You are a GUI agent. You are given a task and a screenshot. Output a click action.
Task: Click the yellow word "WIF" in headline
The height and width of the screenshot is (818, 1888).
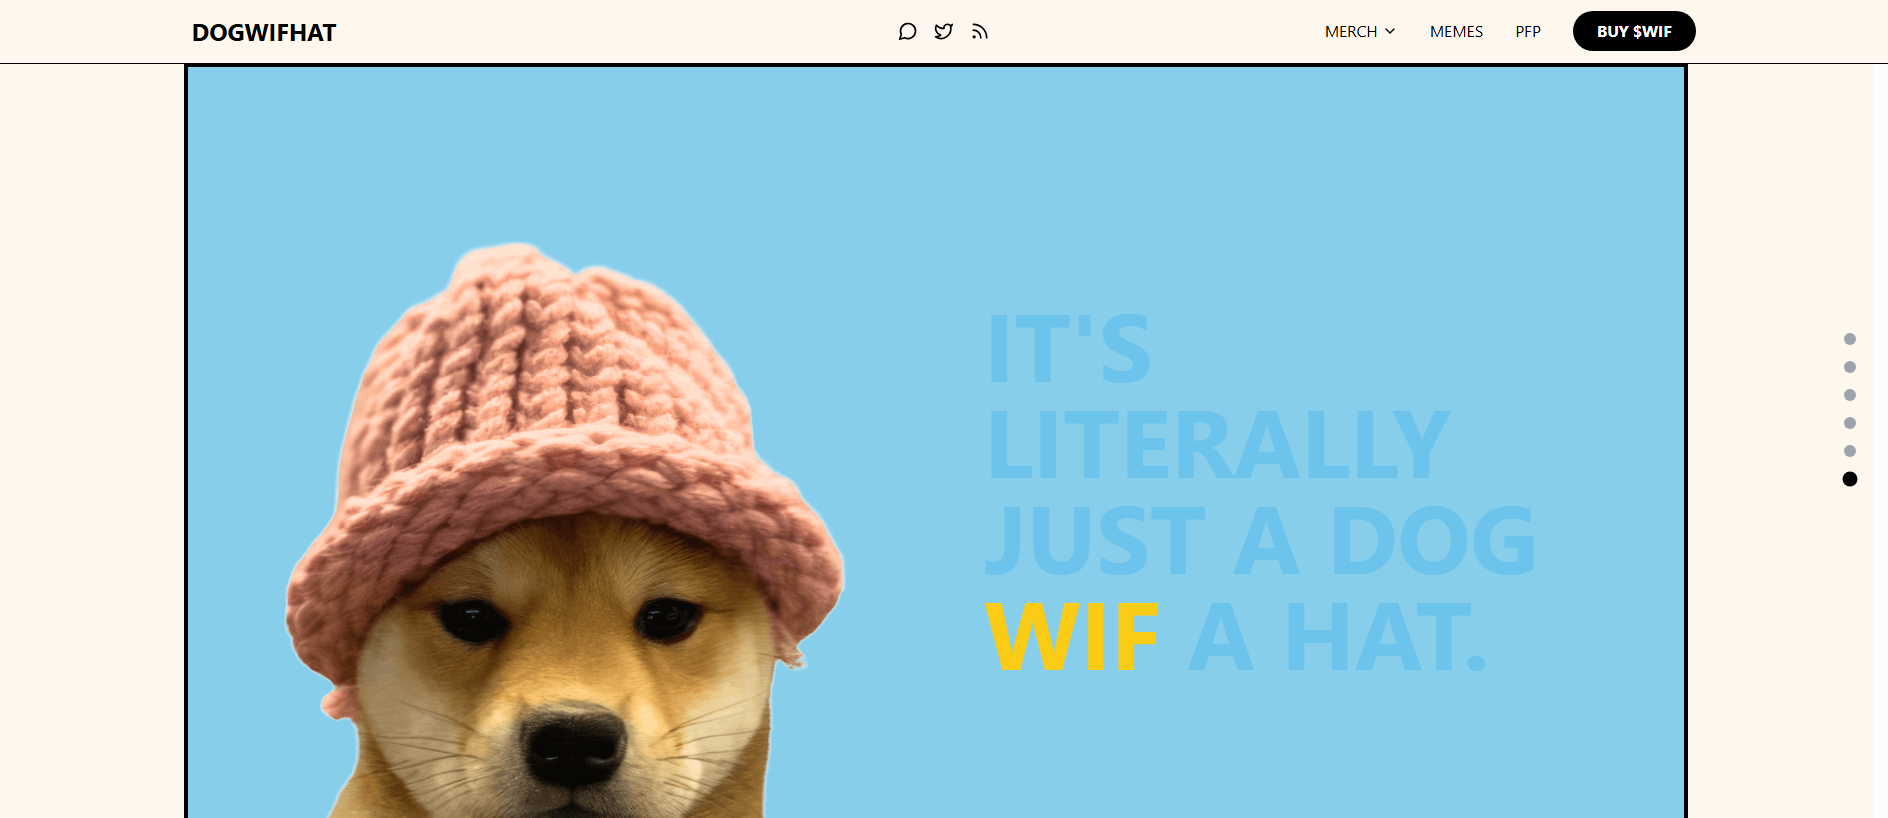coord(1072,637)
